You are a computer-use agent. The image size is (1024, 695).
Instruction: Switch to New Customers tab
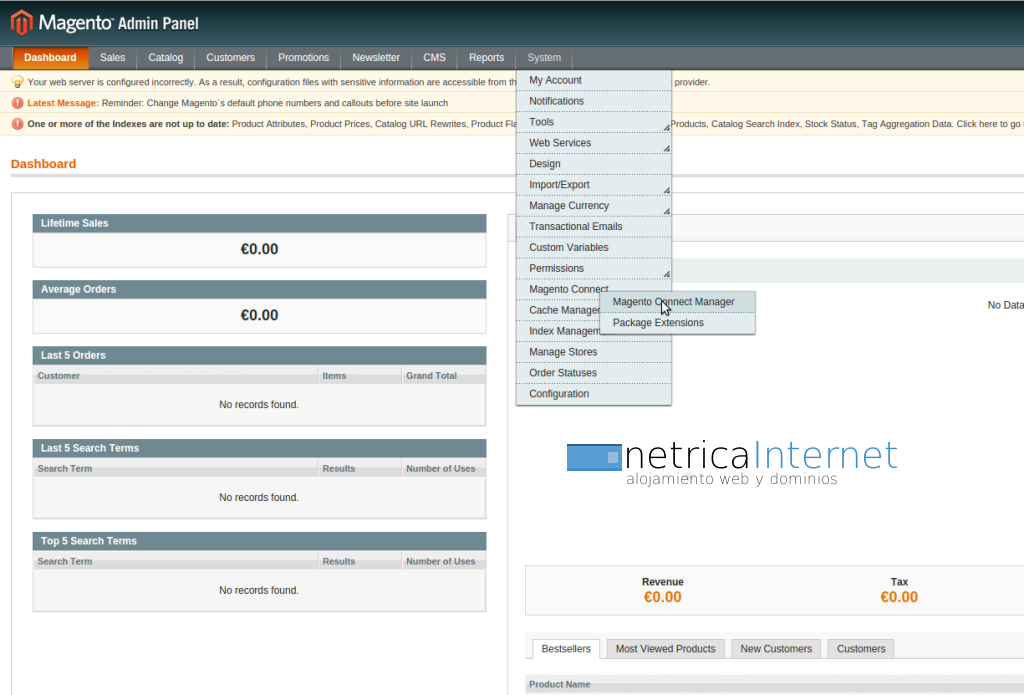coord(775,649)
